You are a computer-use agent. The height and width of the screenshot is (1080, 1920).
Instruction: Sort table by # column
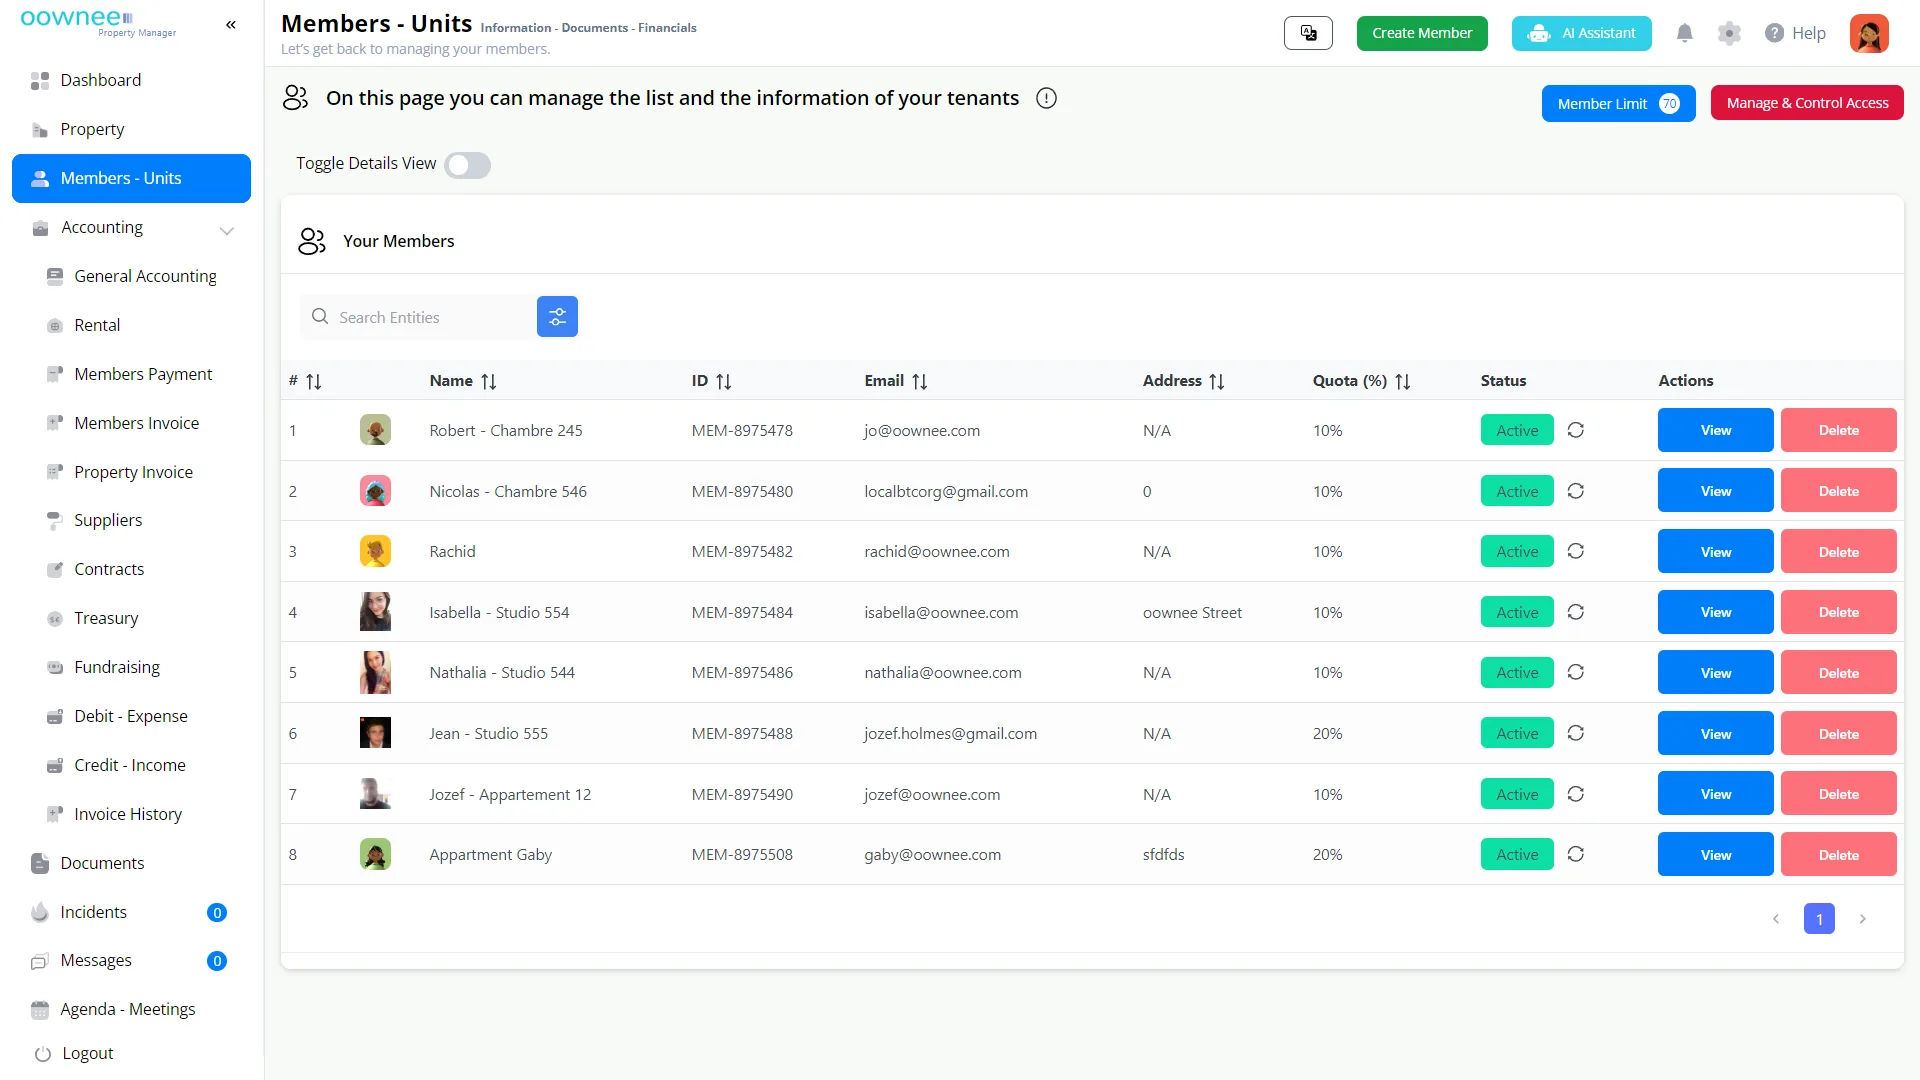tap(313, 381)
